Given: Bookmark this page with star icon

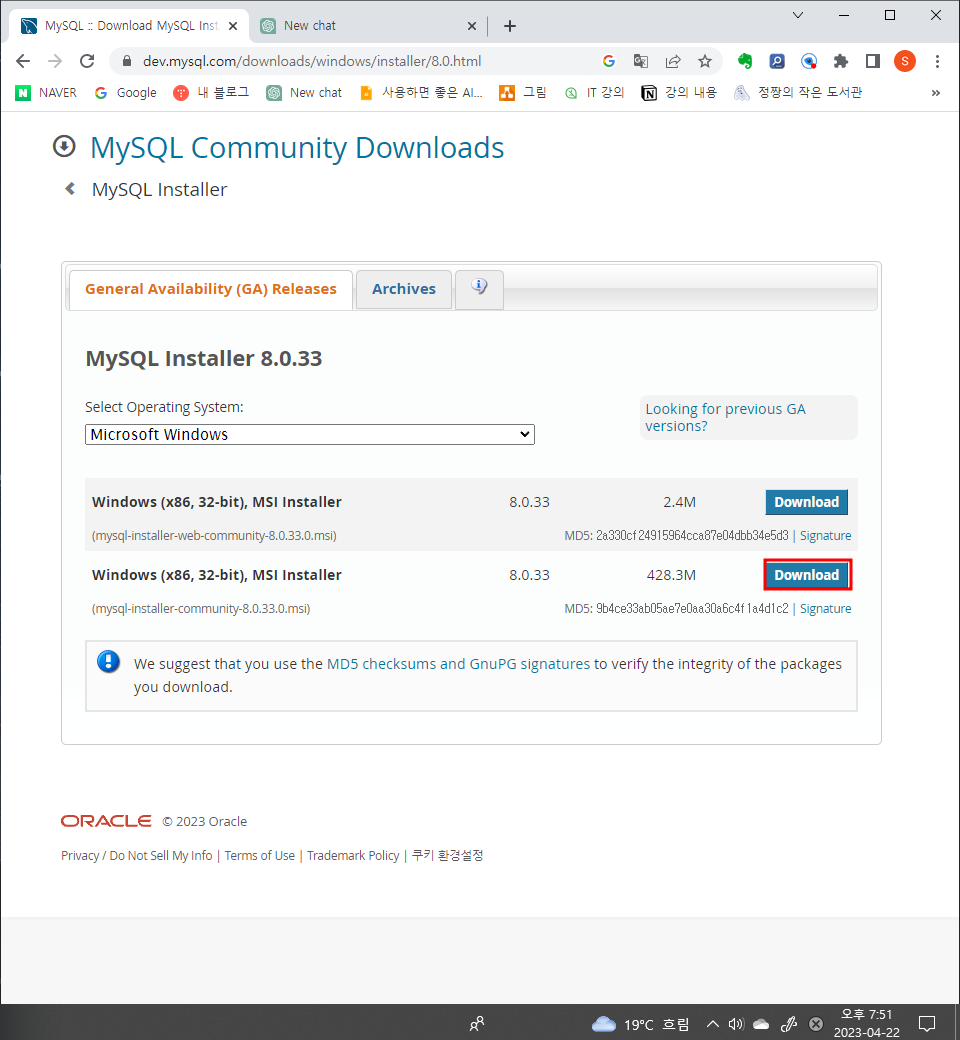Looking at the screenshot, I should [705, 61].
